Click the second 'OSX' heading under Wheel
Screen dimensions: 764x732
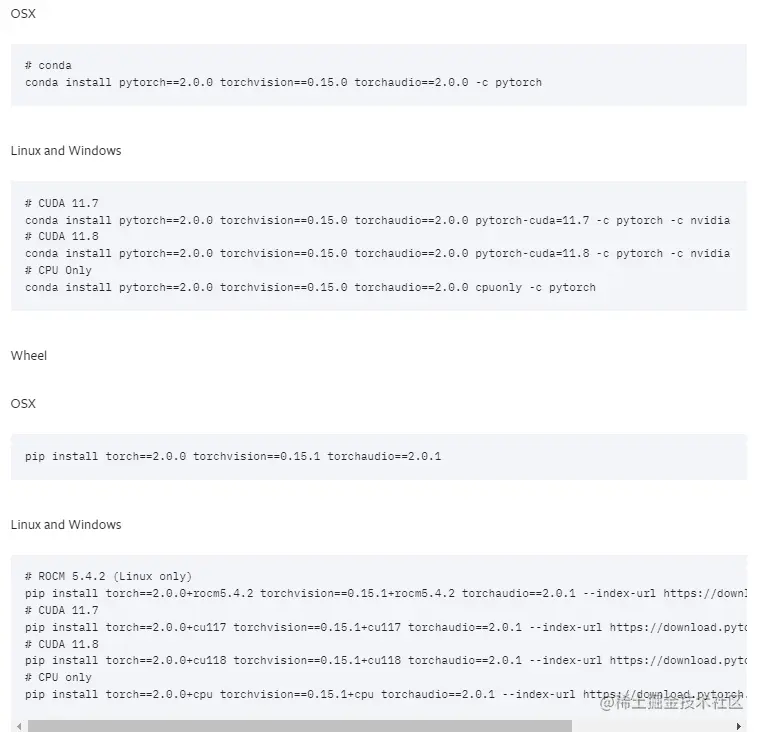click(23, 404)
